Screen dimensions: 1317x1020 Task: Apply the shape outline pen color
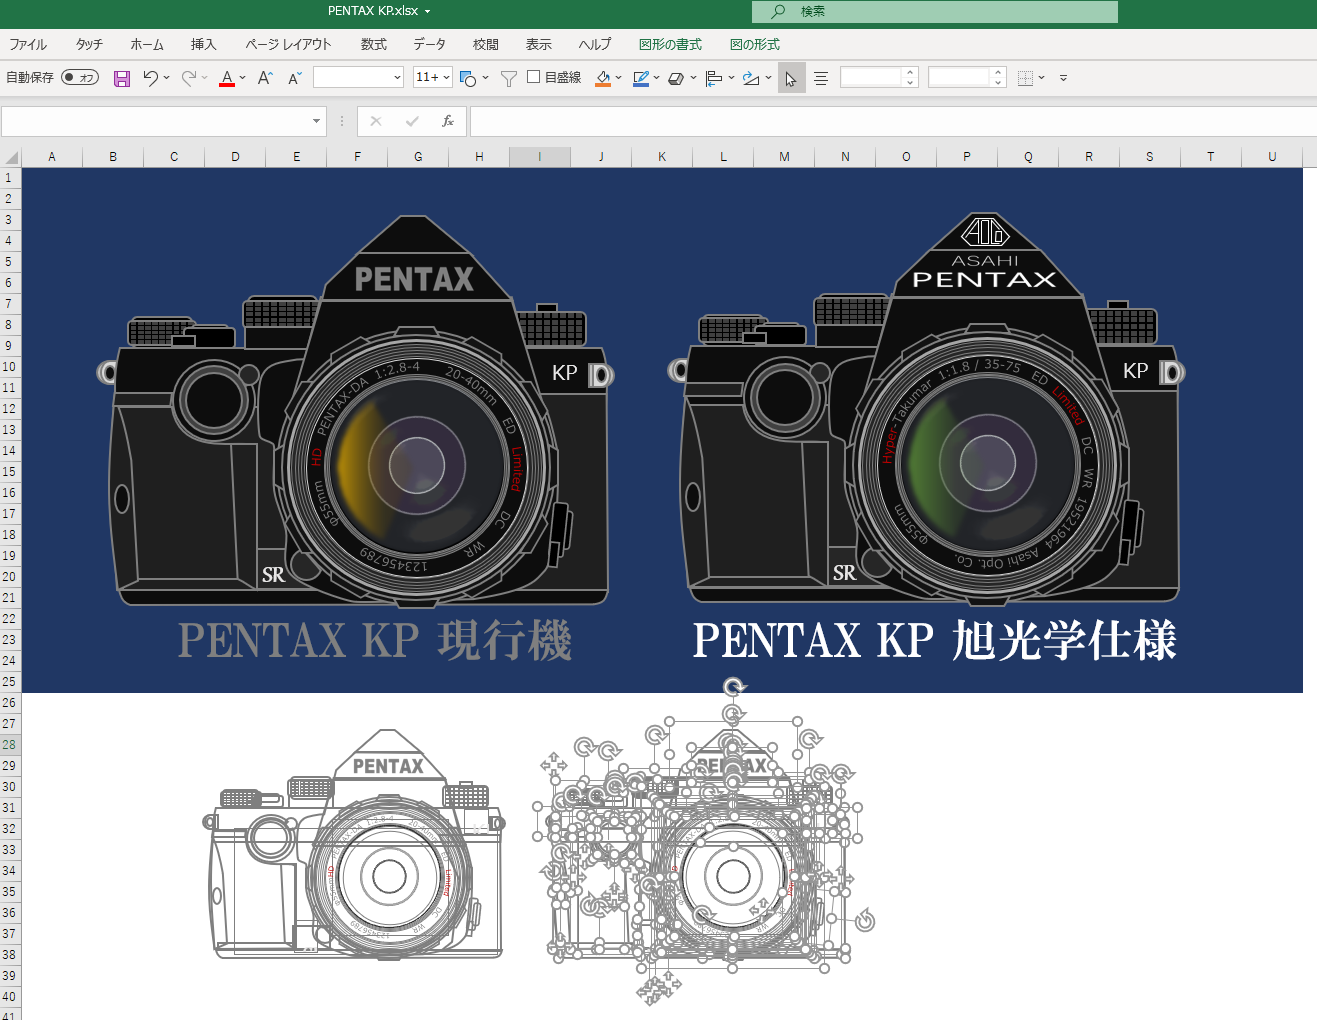tap(641, 78)
